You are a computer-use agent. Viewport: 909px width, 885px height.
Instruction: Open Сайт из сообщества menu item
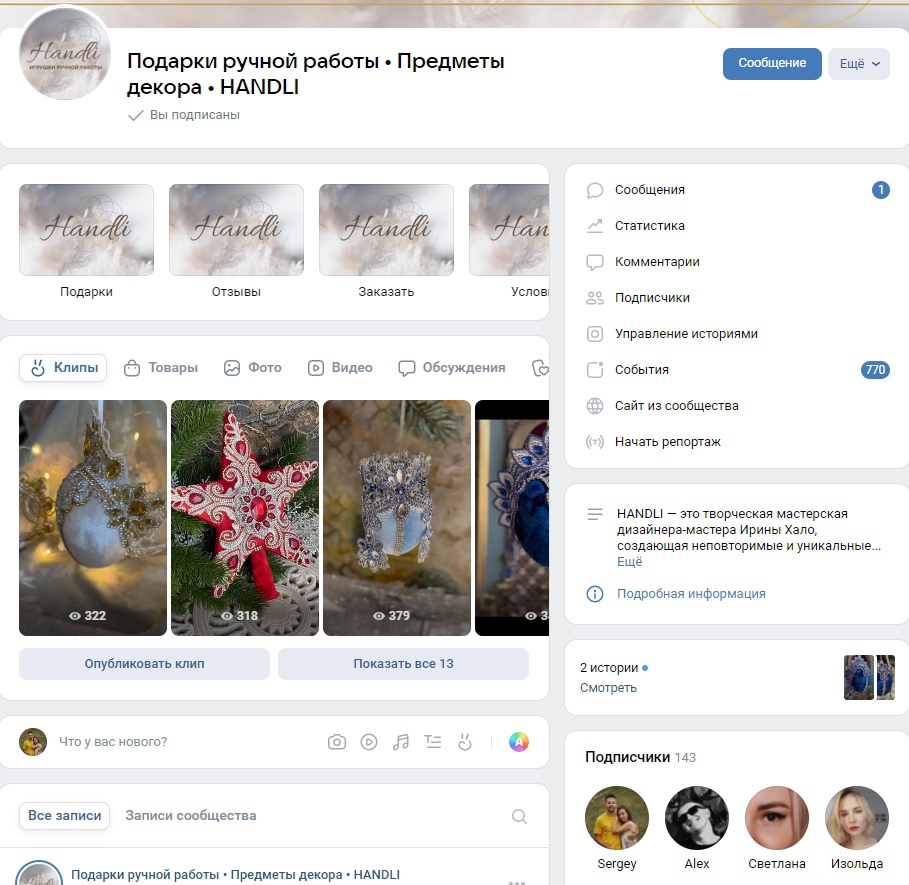(737, 406)
